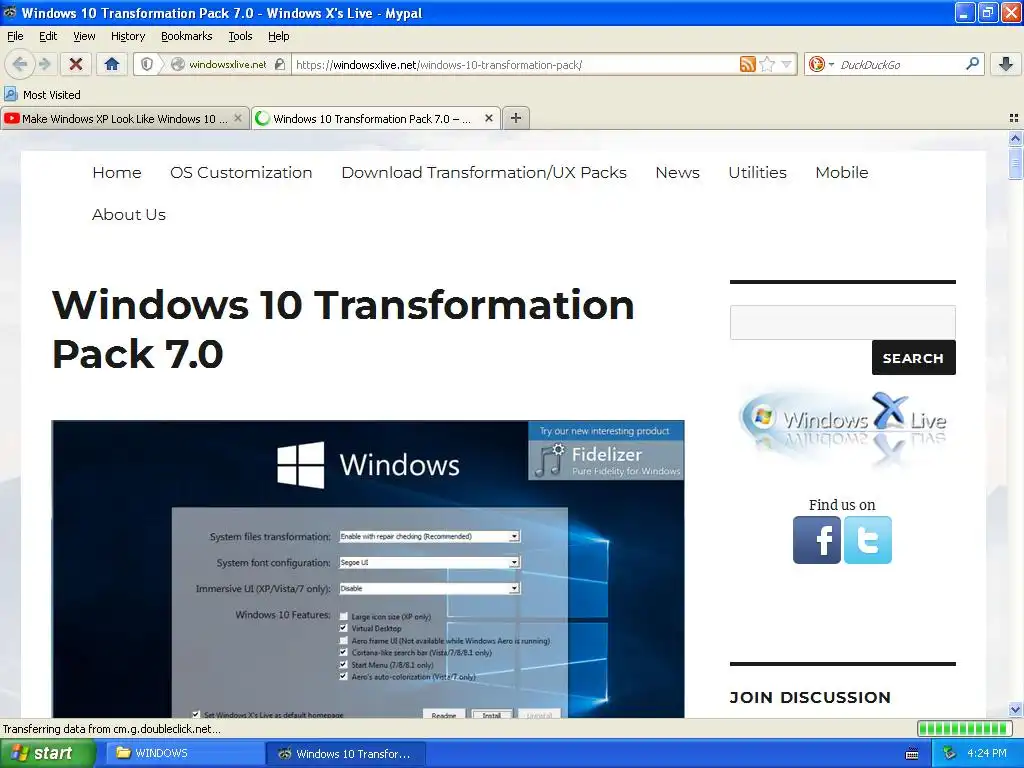Open the News nav link

click(x=677, y=172)
